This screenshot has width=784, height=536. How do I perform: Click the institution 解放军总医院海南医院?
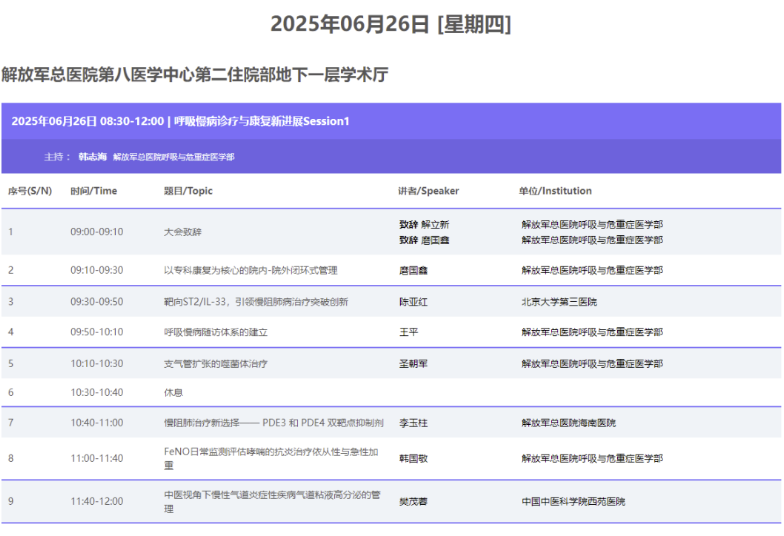point(568,423)
